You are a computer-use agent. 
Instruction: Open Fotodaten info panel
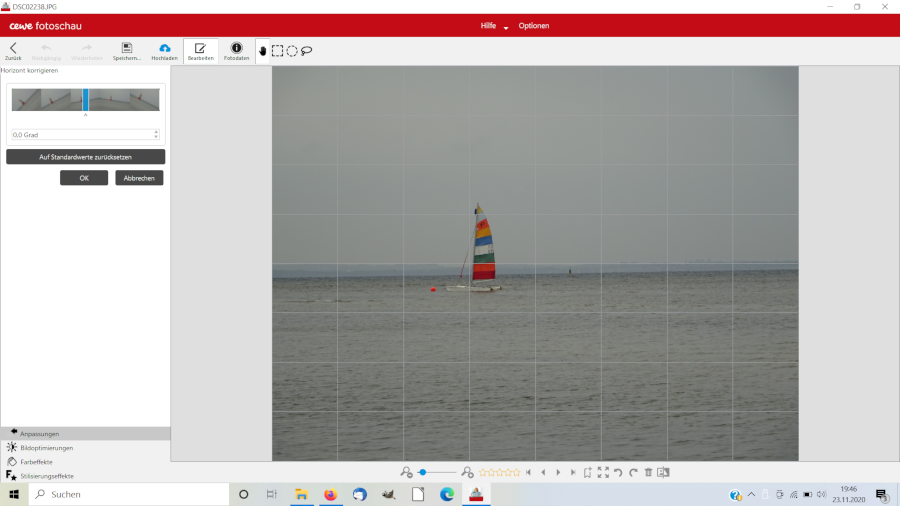point(236,50)
